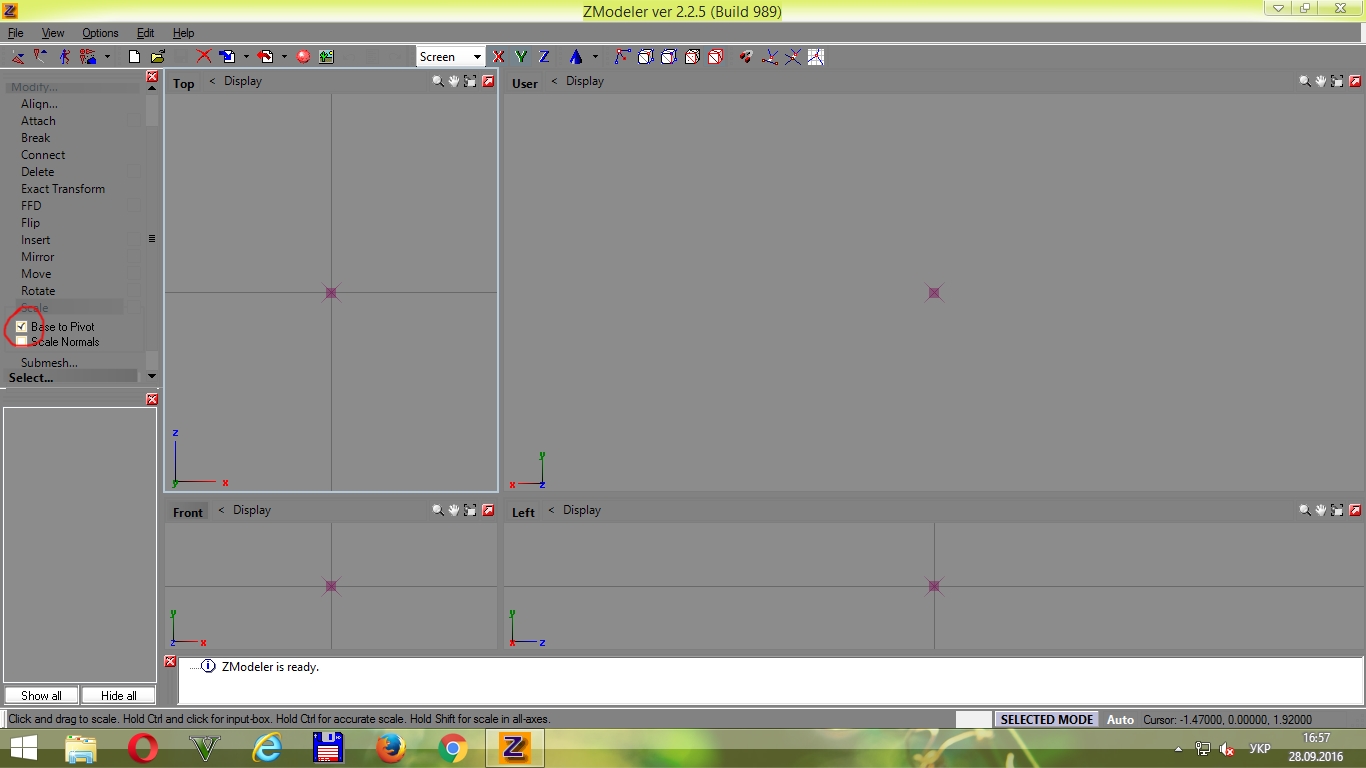Click the red sphere icon in toolbar
The image size is (1366, 768).
(303, 57)
